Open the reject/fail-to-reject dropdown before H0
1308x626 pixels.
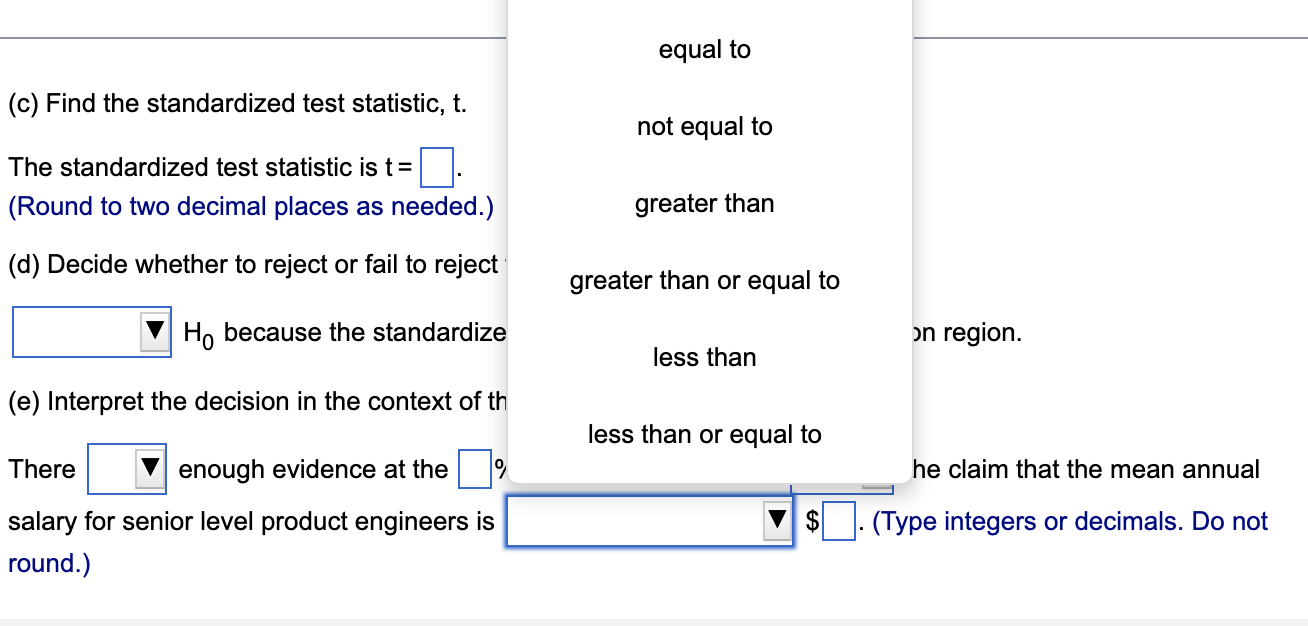[91, 331]
